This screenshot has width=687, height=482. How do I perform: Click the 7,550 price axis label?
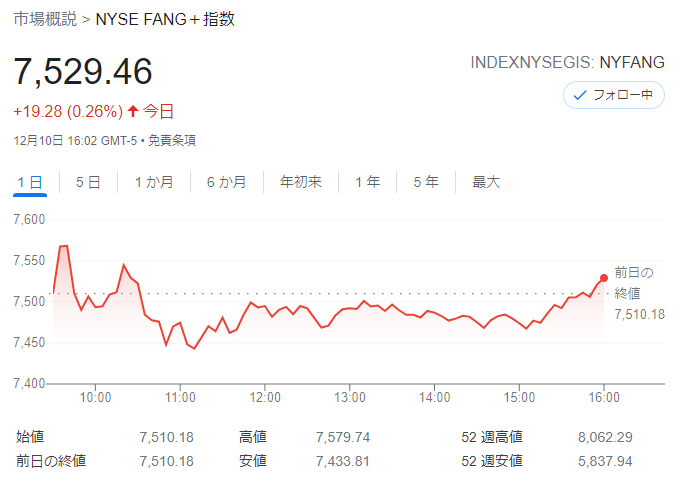[29, 260]
